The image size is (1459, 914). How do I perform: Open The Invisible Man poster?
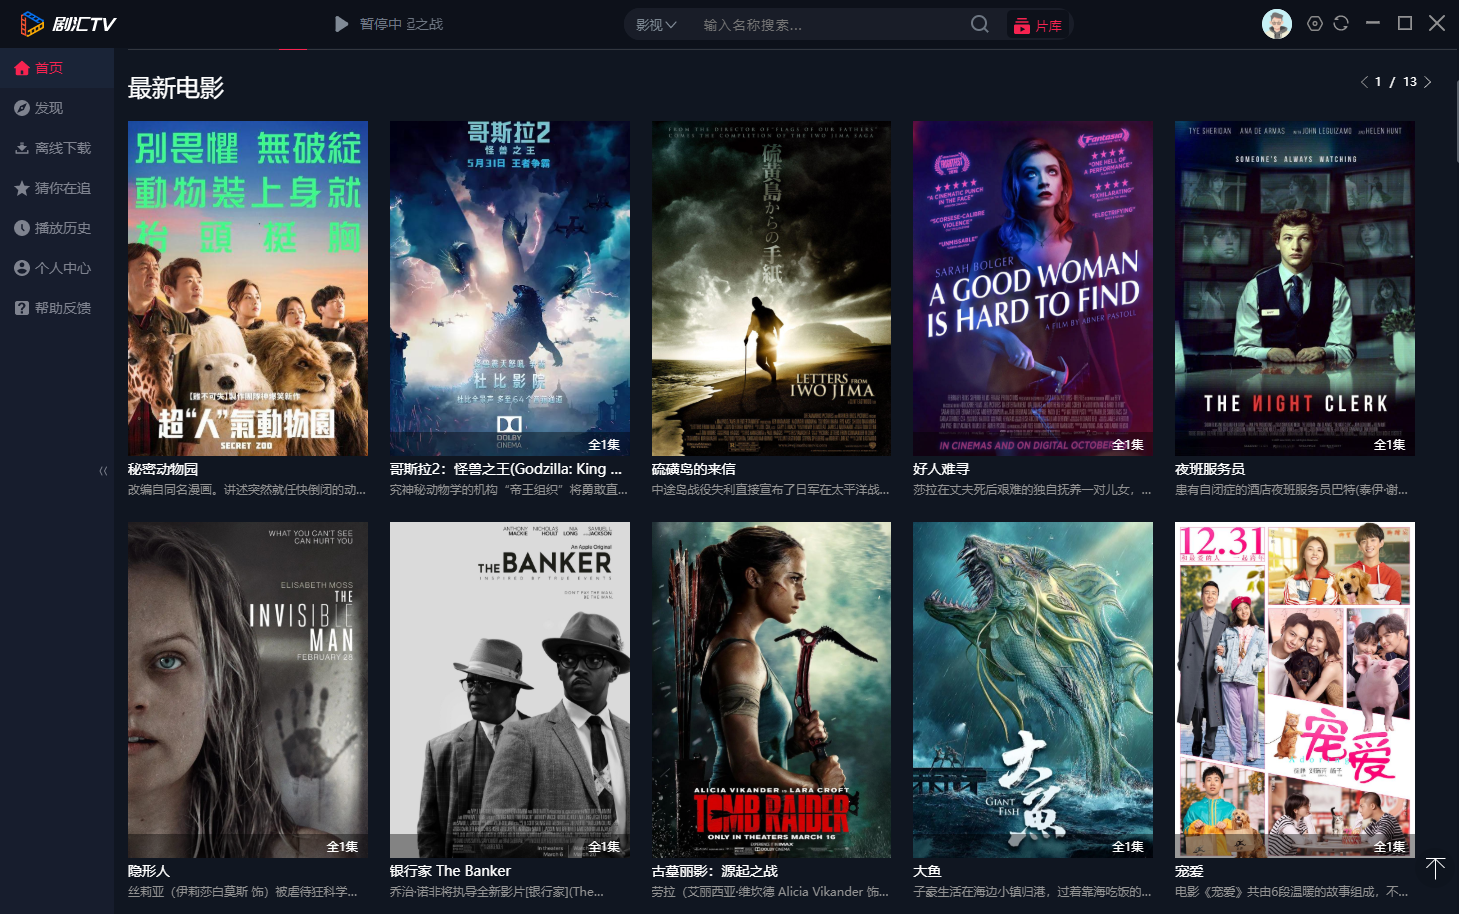(248, 690)
